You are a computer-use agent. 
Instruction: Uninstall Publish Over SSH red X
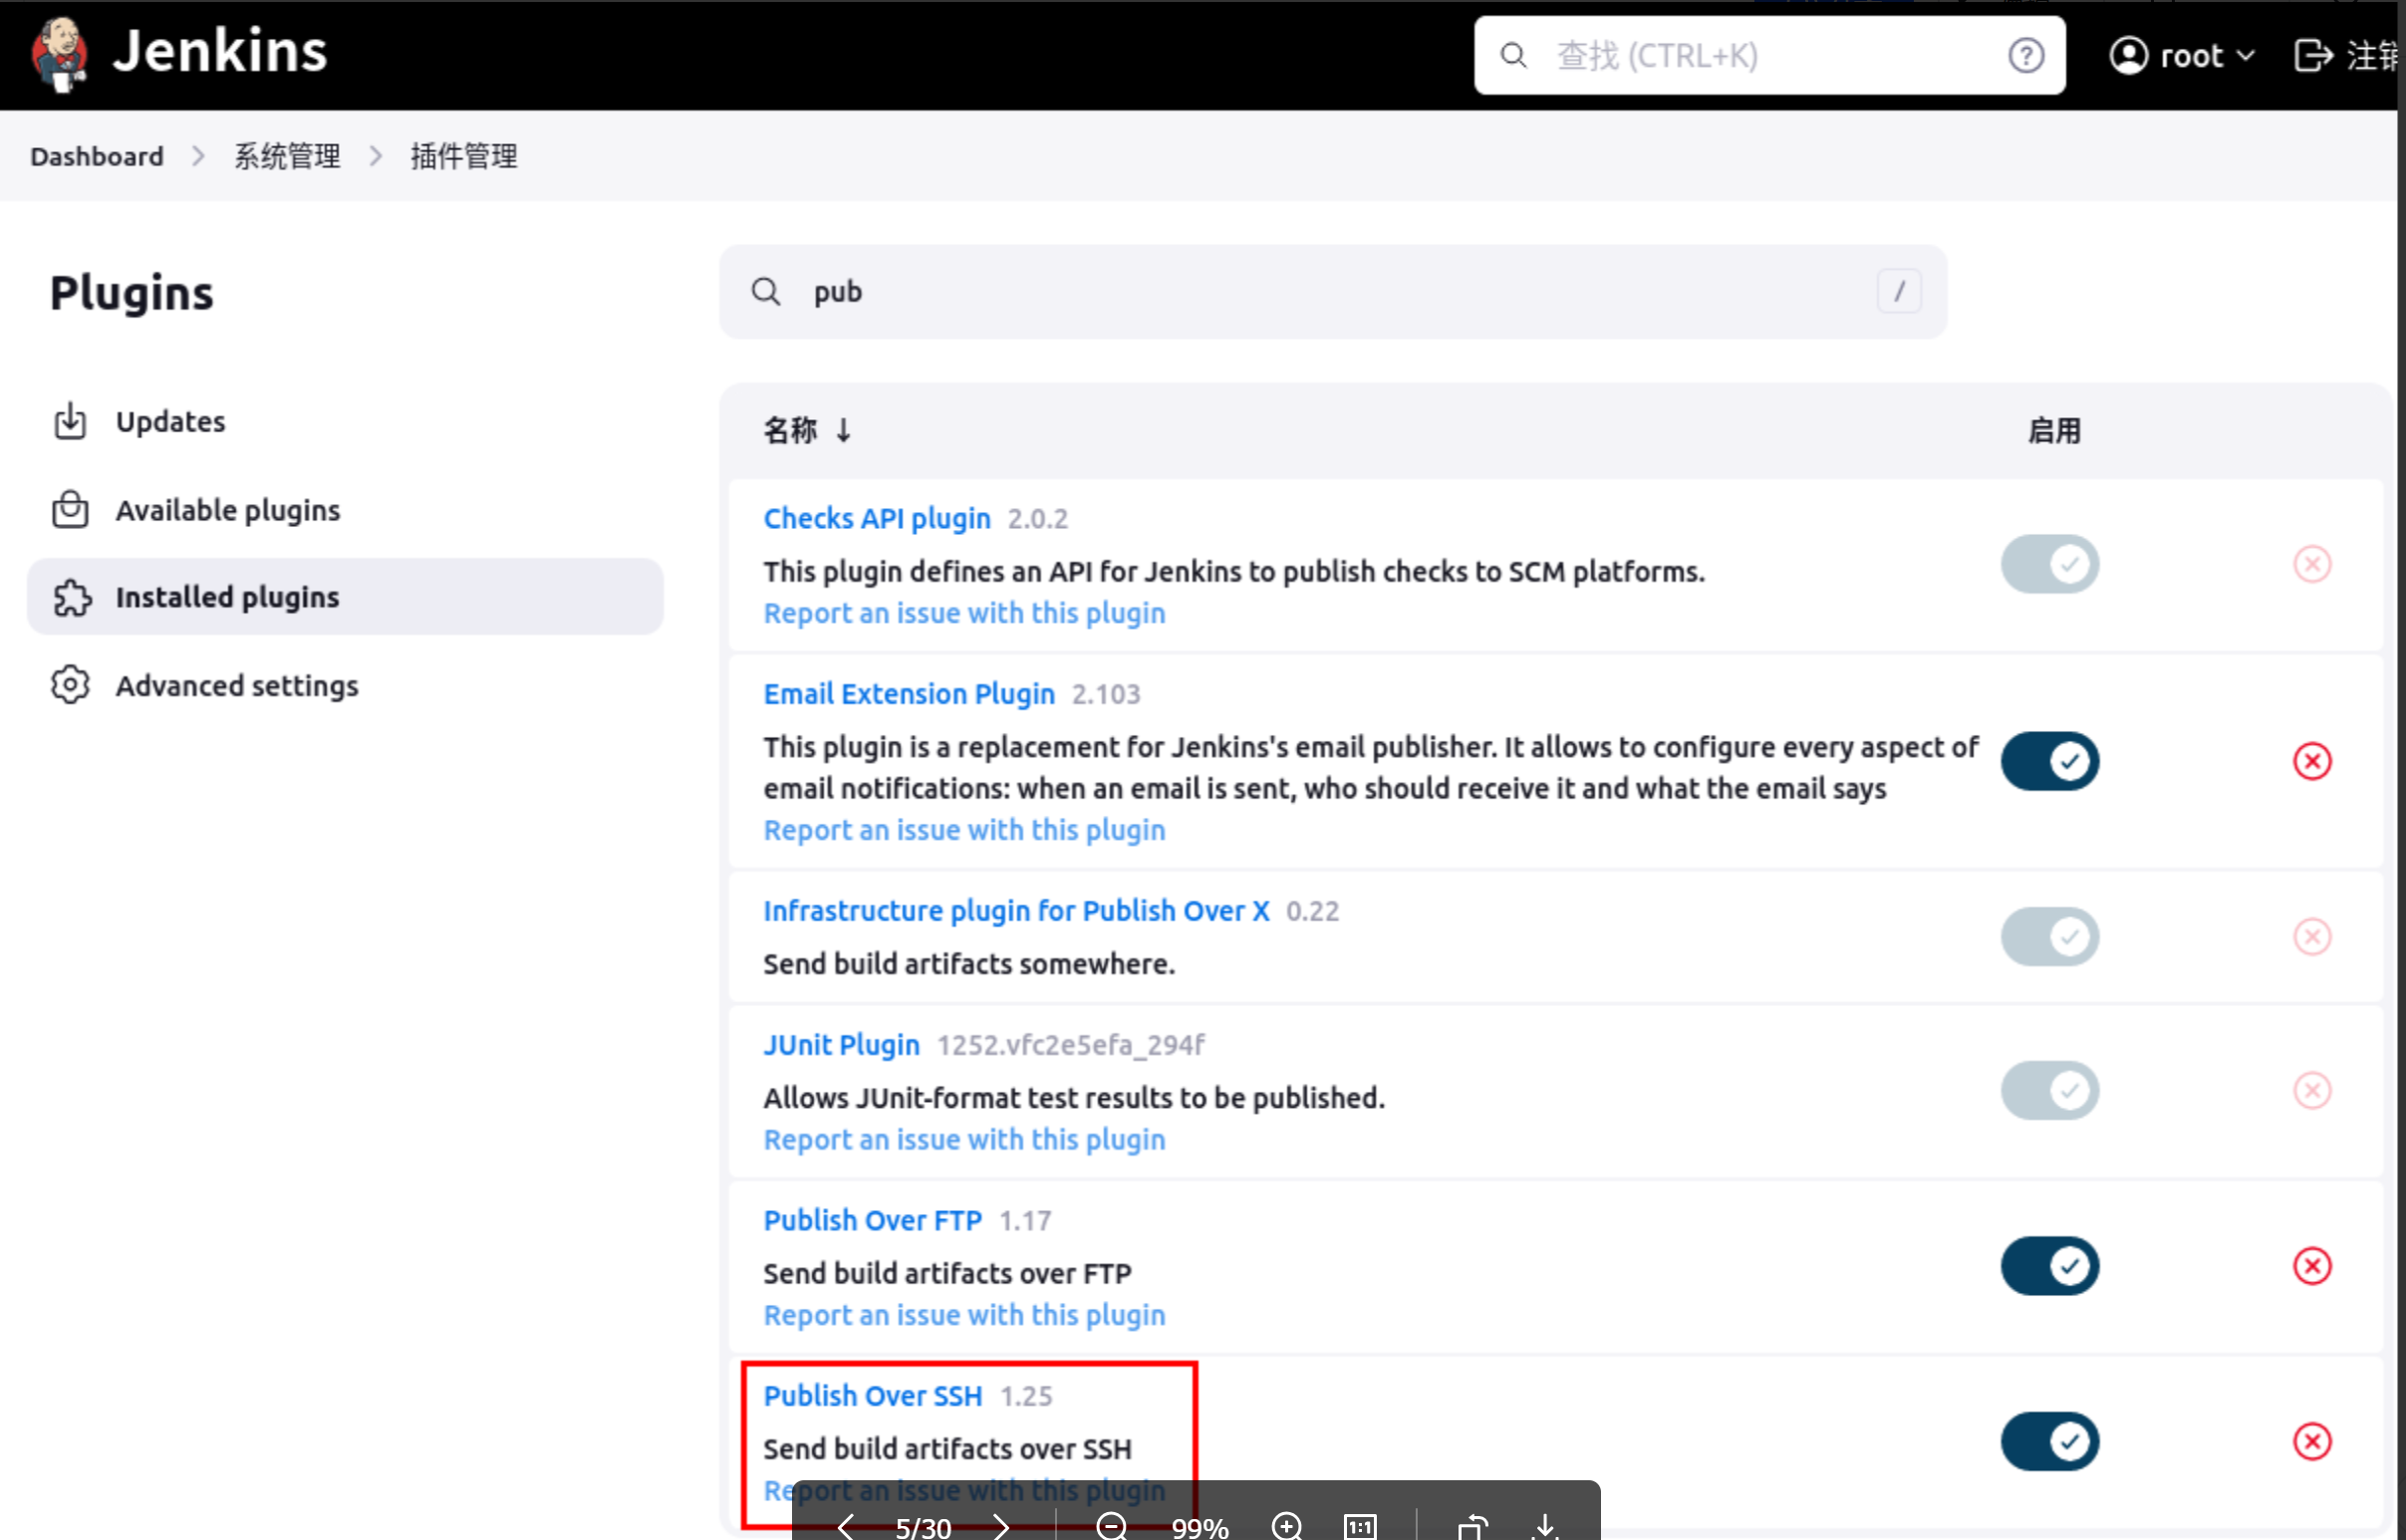coord(2312,1442)
